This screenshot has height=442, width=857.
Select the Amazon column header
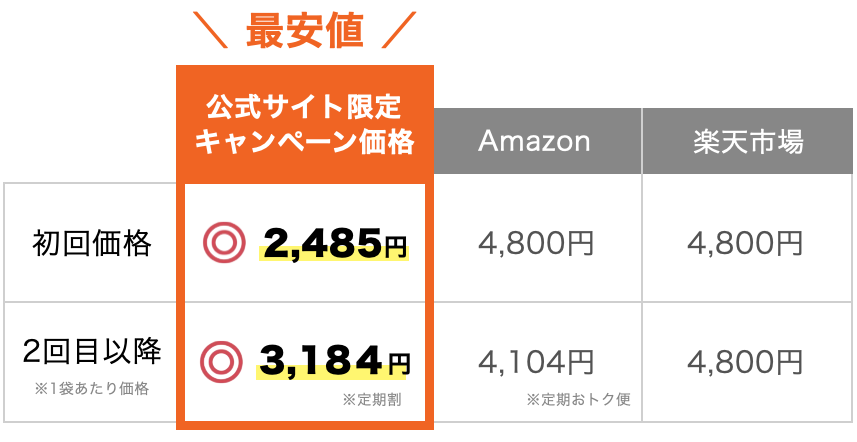pyautogui.click(x=534, y=141)
